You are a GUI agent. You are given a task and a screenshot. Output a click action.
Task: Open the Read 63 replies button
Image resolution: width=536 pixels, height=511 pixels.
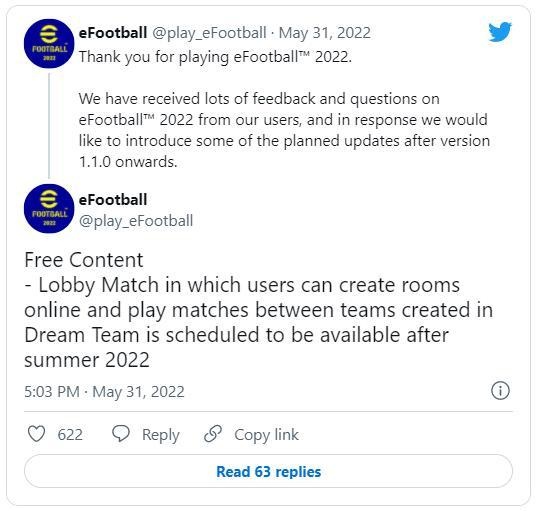tap(268, 471)
